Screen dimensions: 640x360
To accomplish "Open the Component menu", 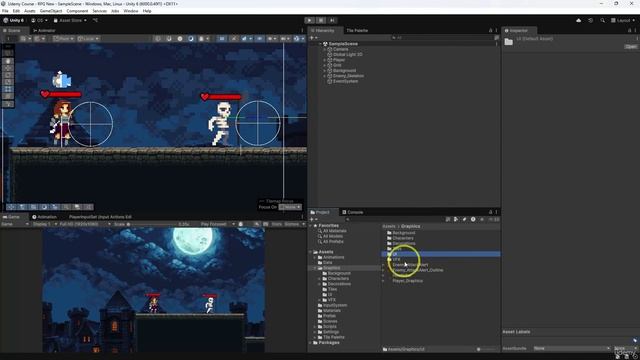I will [77, 11].
